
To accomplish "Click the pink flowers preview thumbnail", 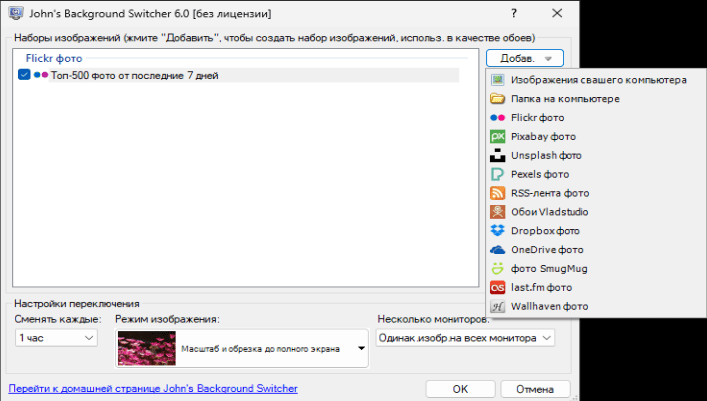I will pos(147,348).
